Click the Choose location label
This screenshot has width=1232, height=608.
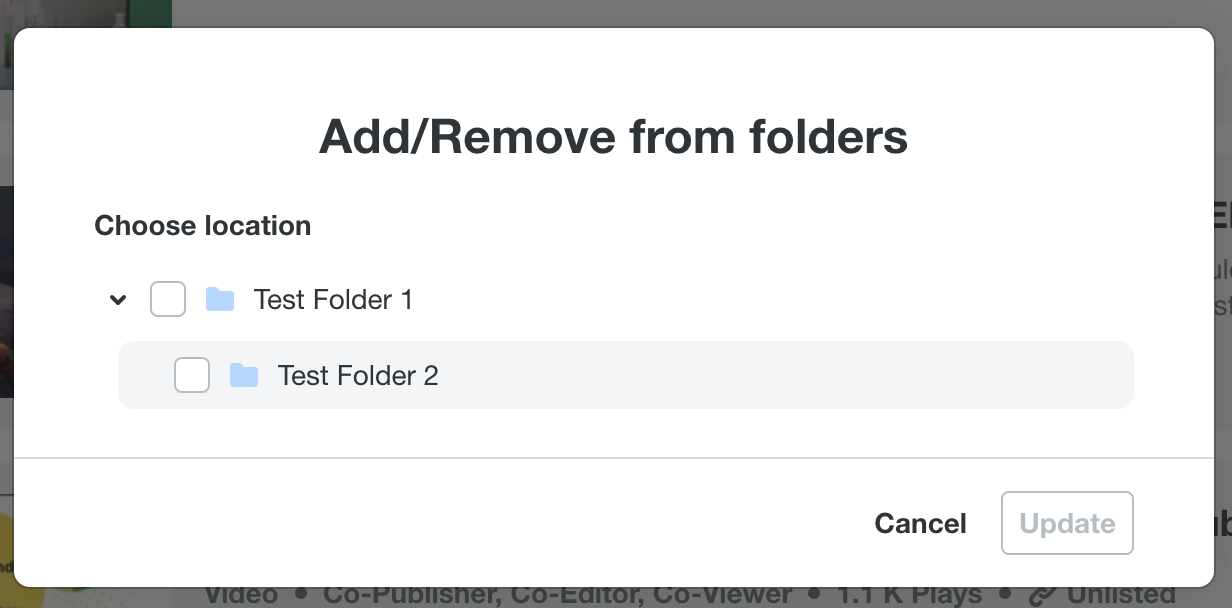click(203, 226)
